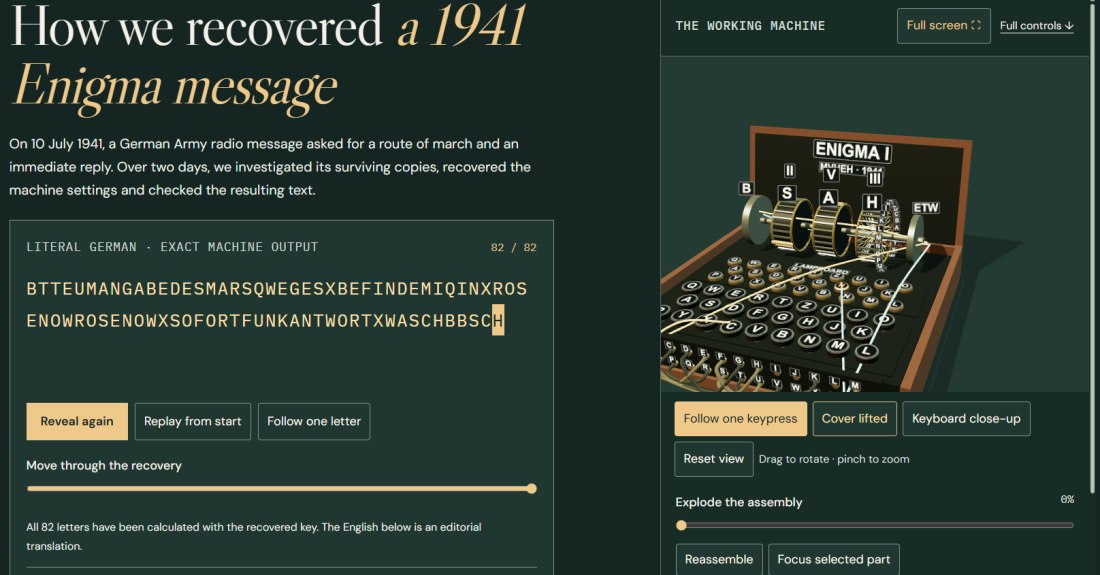
Task: Click the M key on the 3D keyboard
Action: tap(838, 346)
